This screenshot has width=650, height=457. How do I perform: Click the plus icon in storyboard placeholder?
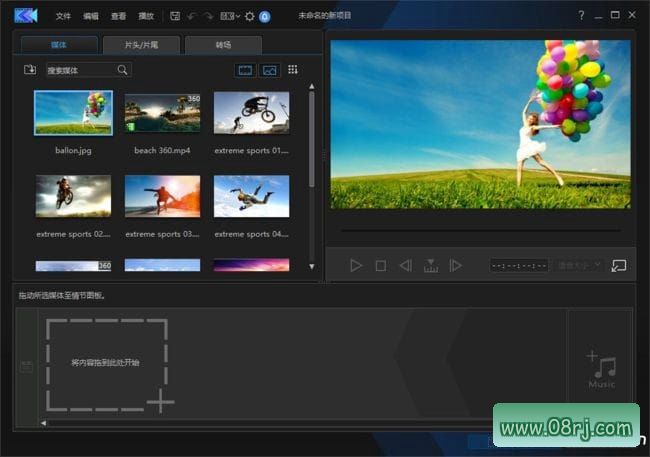[x=160, y=401]
